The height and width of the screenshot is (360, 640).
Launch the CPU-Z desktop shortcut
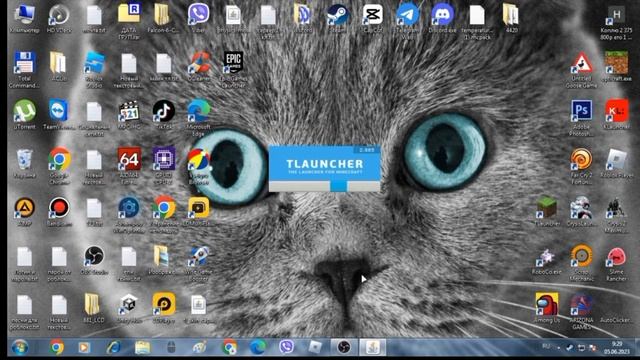pyautogui.click(x=164, y=166)
